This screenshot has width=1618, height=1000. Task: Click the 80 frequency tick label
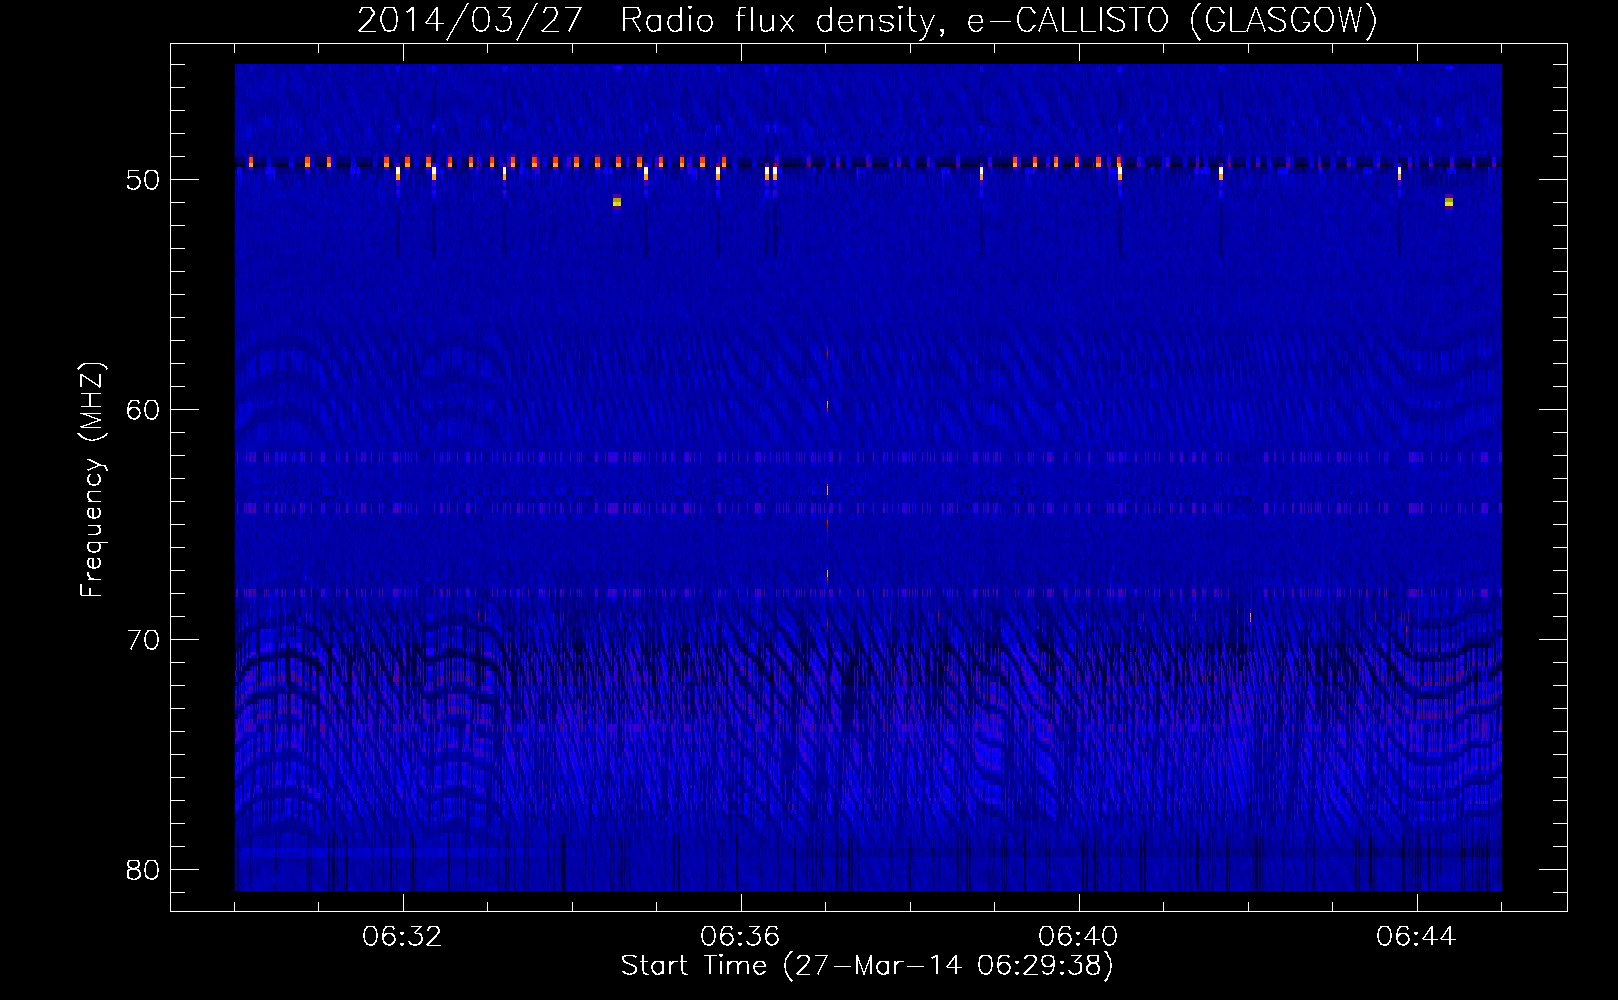pyautogui.click(x=143, y=870)
